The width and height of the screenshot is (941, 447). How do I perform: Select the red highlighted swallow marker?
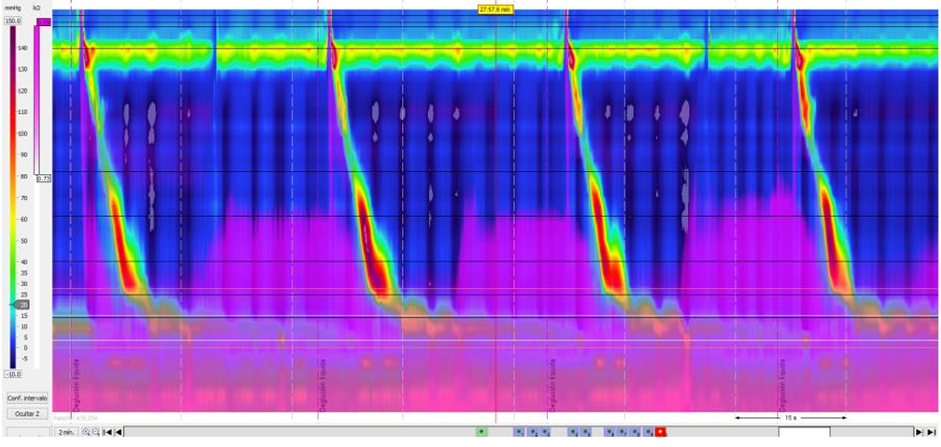(x=660, y=432)
